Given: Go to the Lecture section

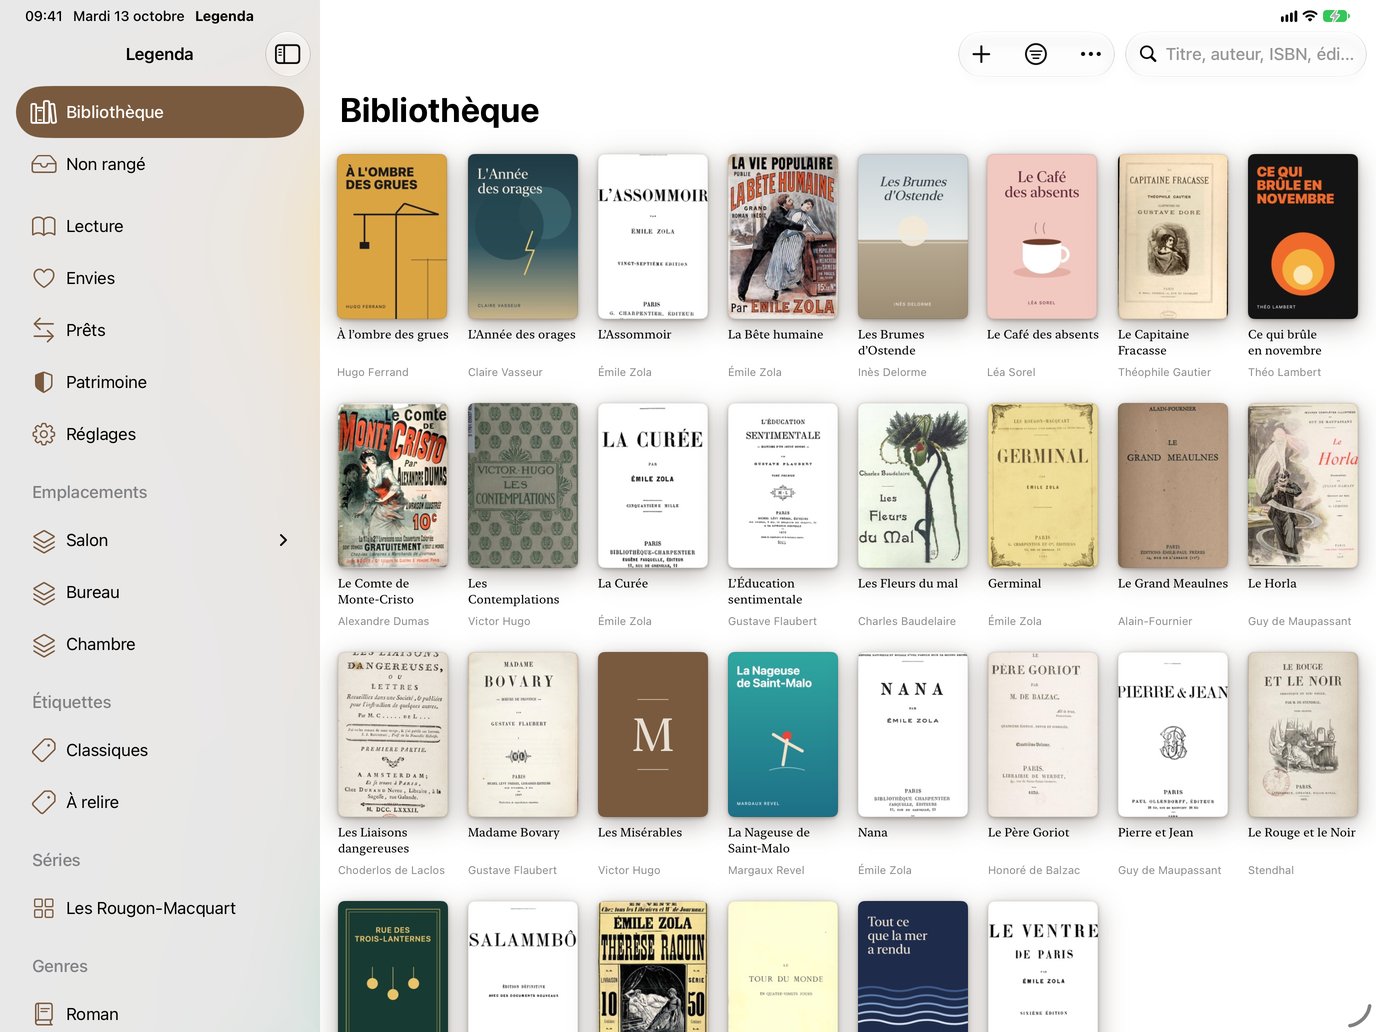Looking at the screenshot, I should (x=160, y=226).
